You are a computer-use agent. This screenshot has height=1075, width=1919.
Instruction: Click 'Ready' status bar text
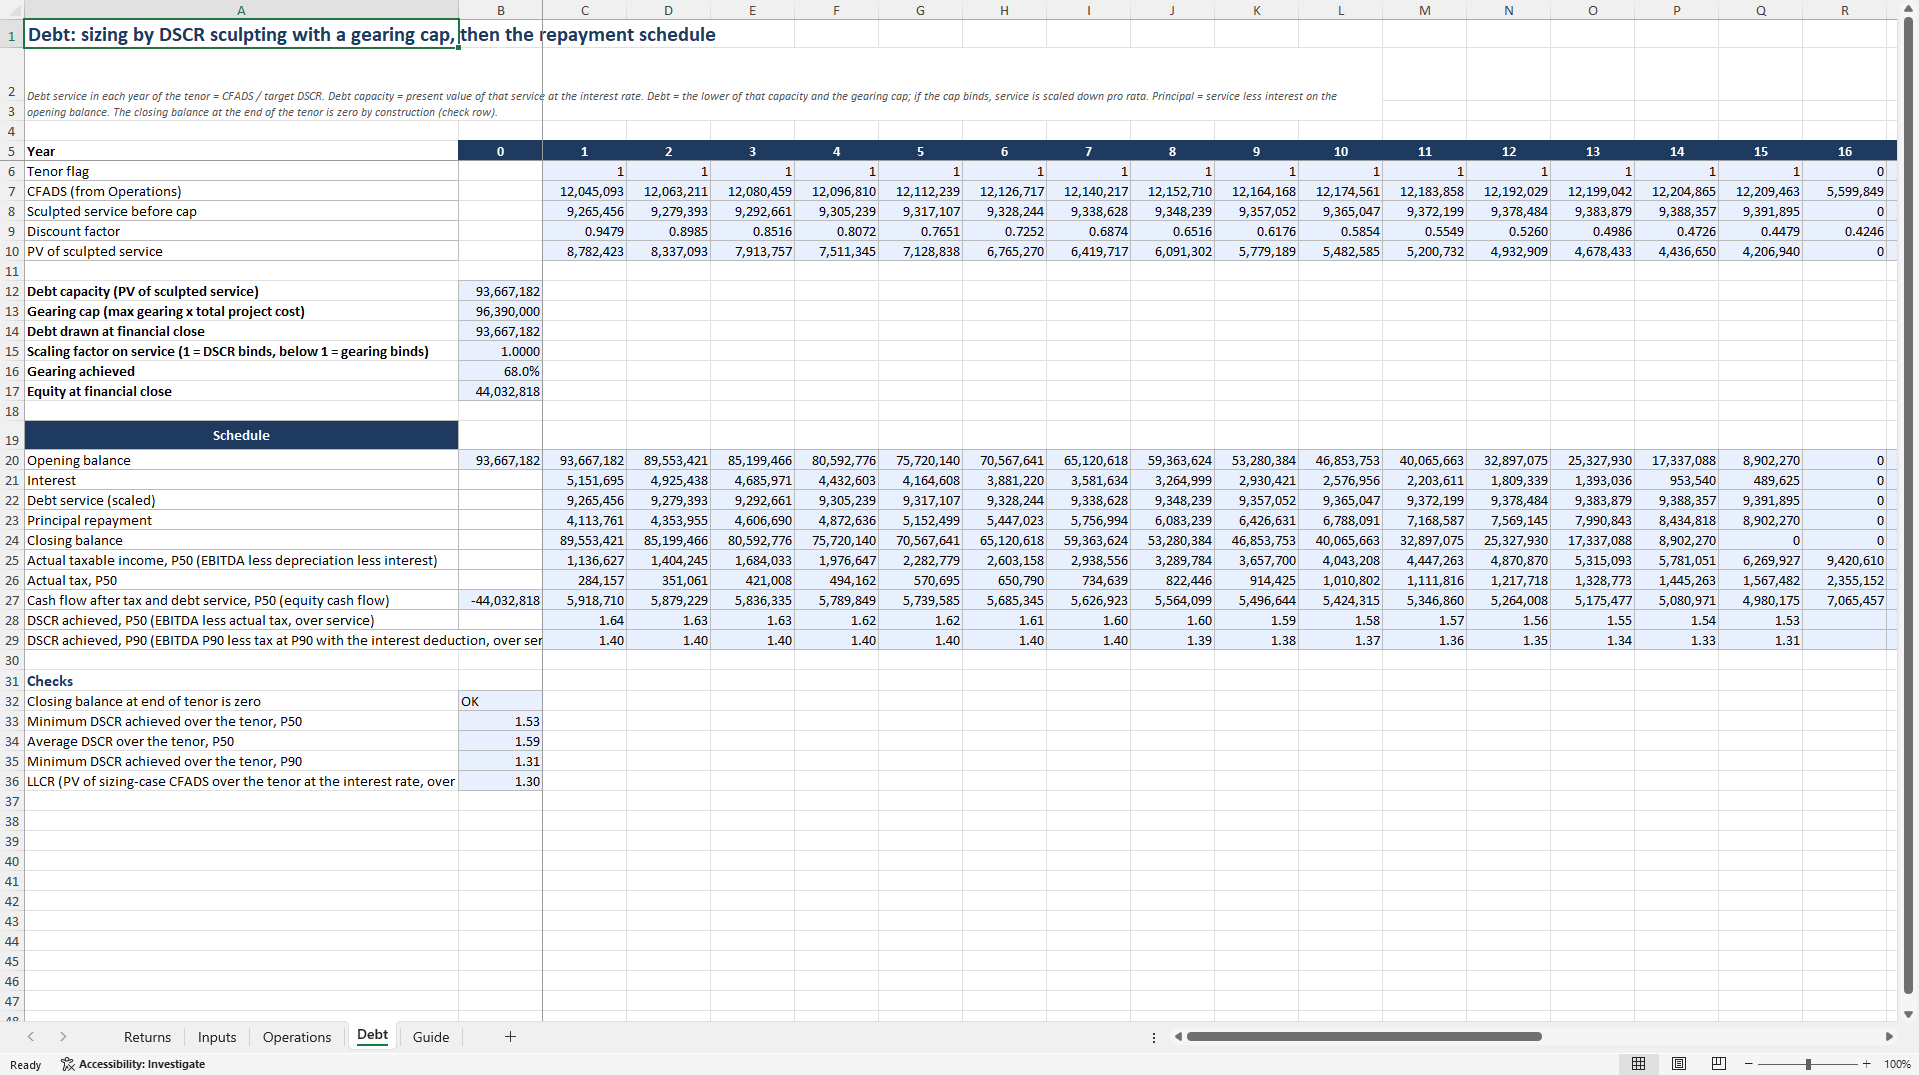coord(26,1064)
